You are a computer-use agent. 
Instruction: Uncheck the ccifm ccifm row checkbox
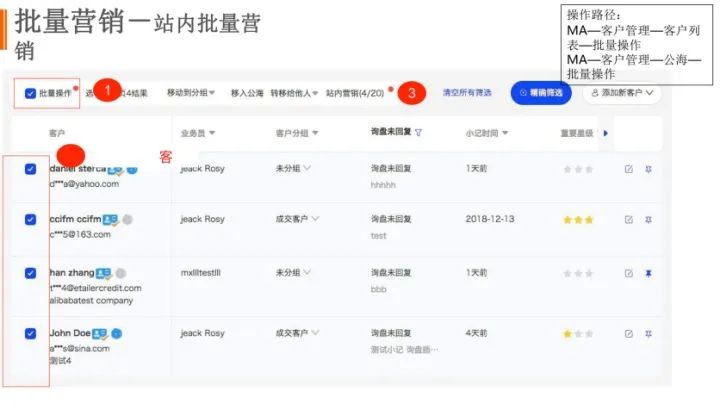point(30,219)
